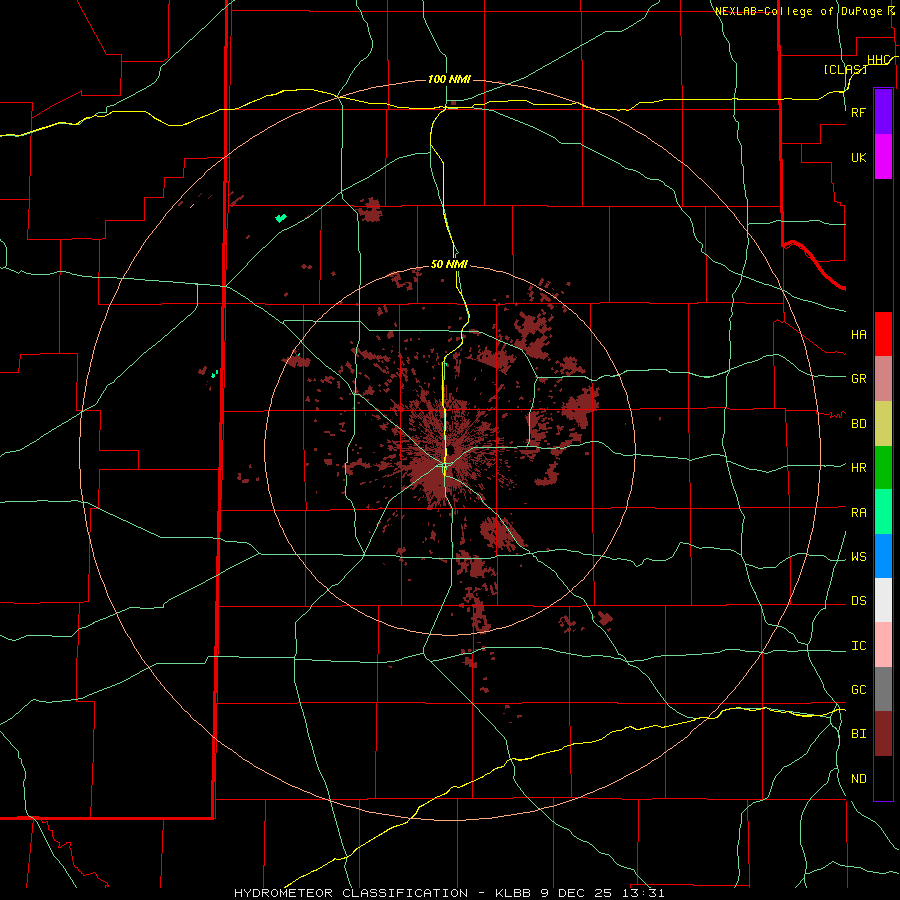Click the ND legend label
This screenshot has width=900, height=900.
858,779
